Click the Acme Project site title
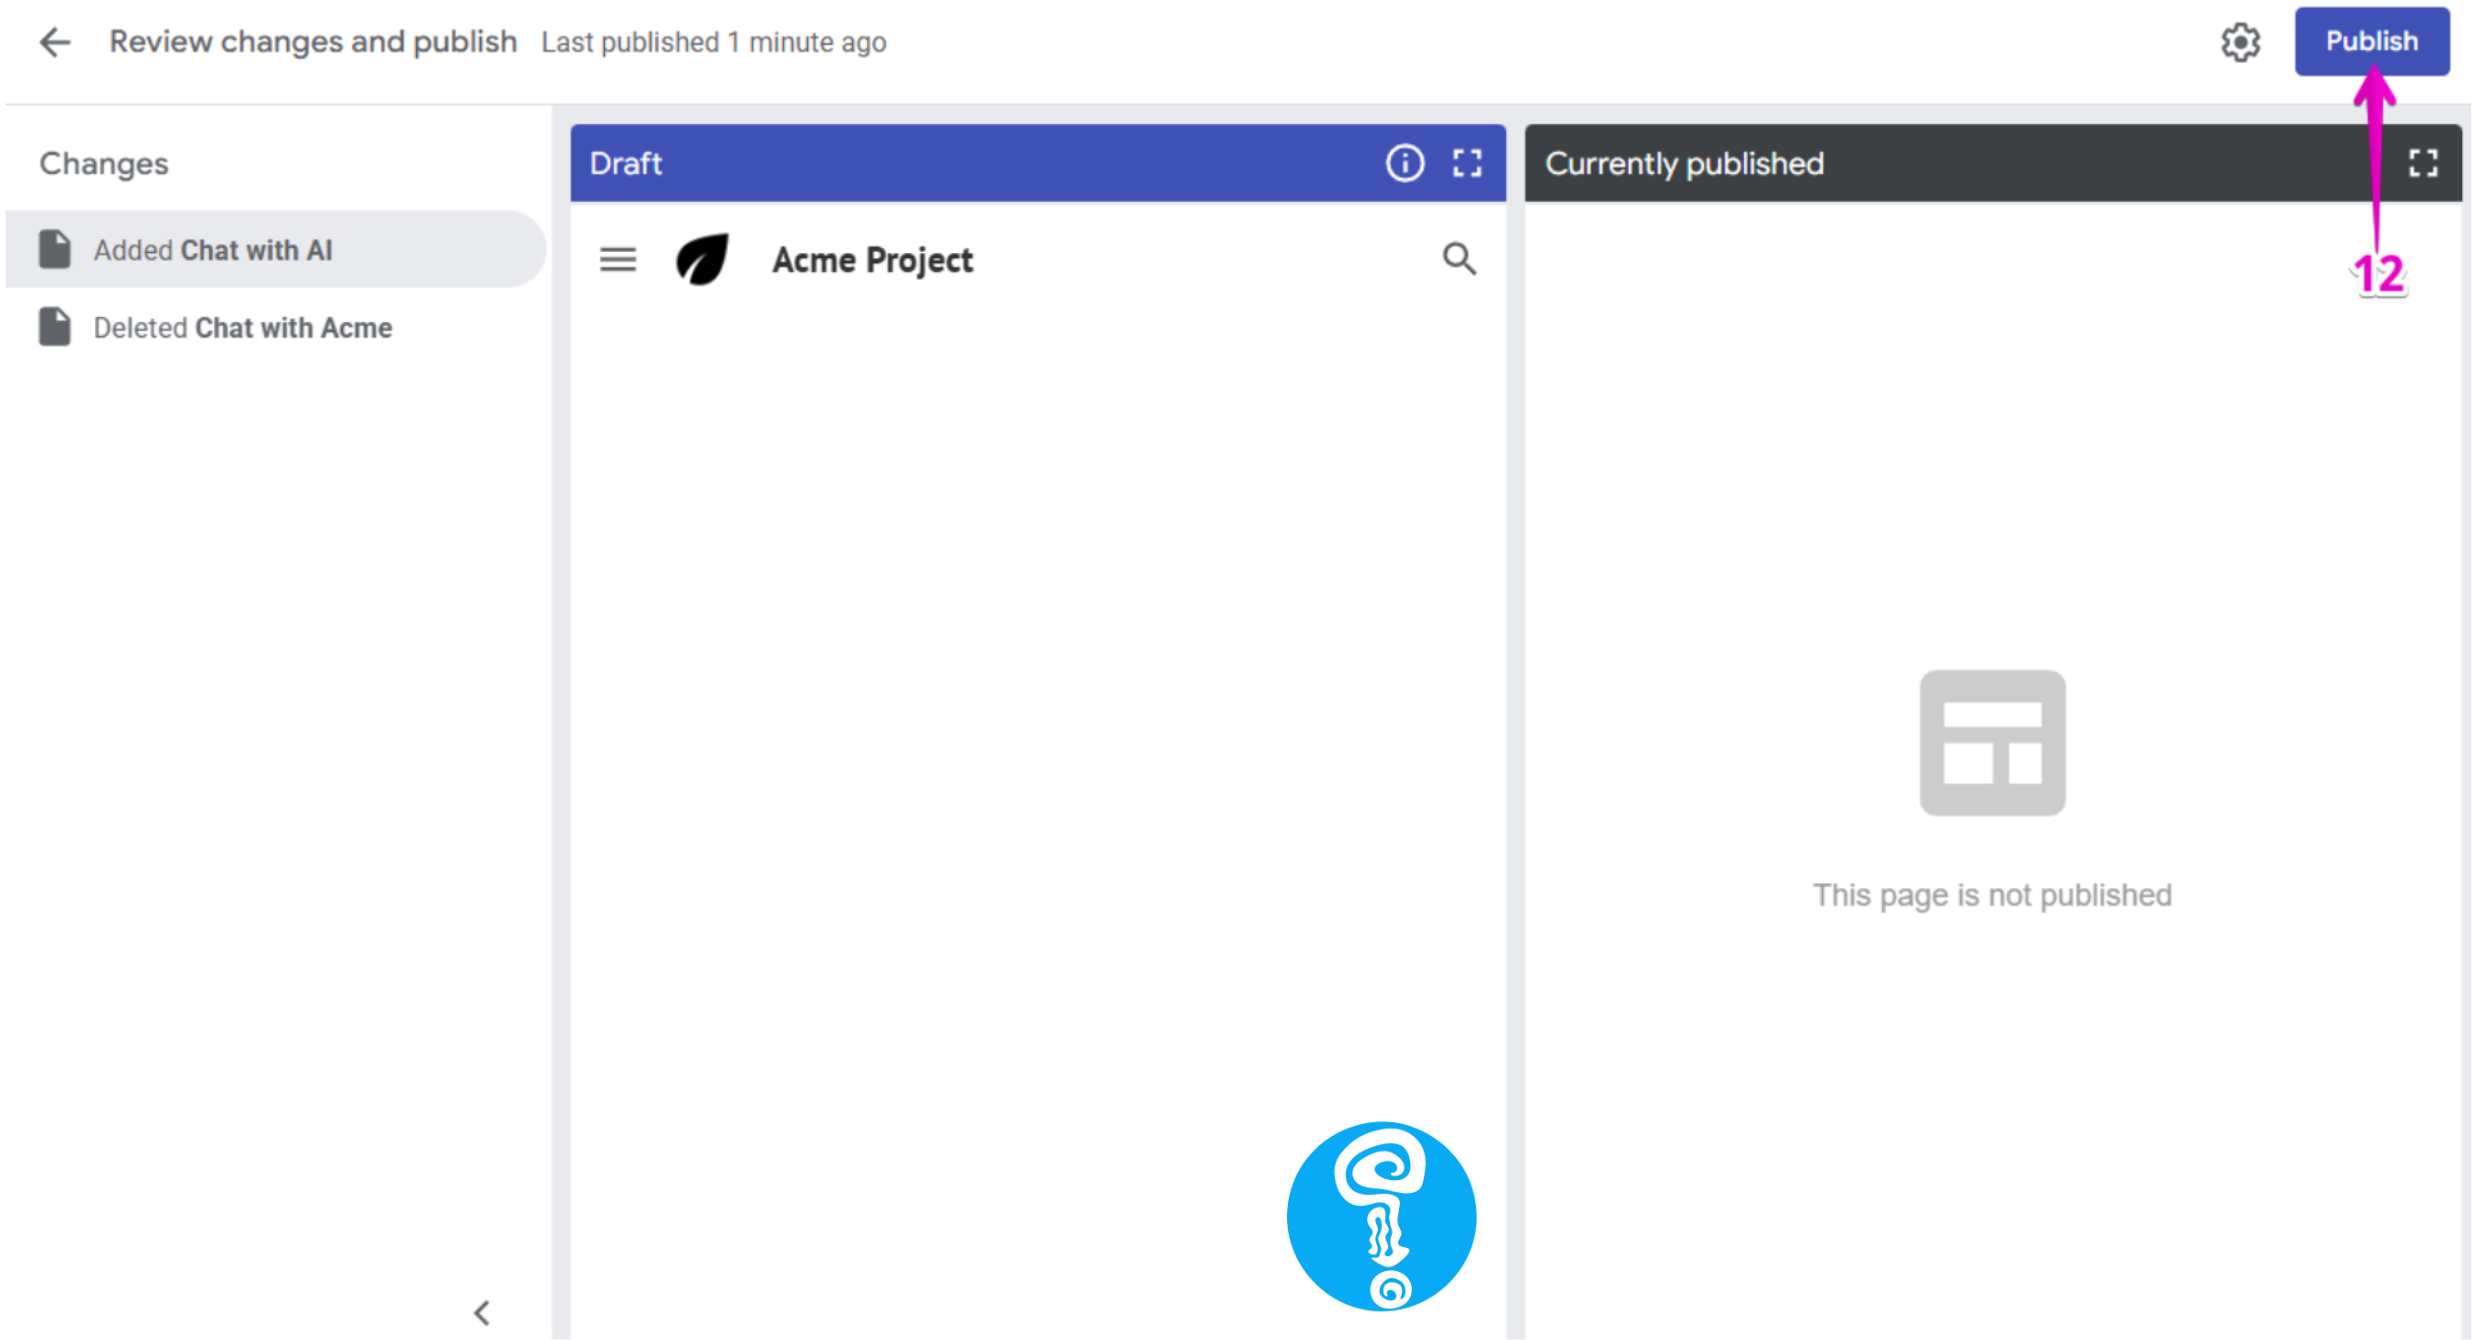The width and height of the screenshot is (2472, 1340). pyautogui.click(x=872, y=260)
